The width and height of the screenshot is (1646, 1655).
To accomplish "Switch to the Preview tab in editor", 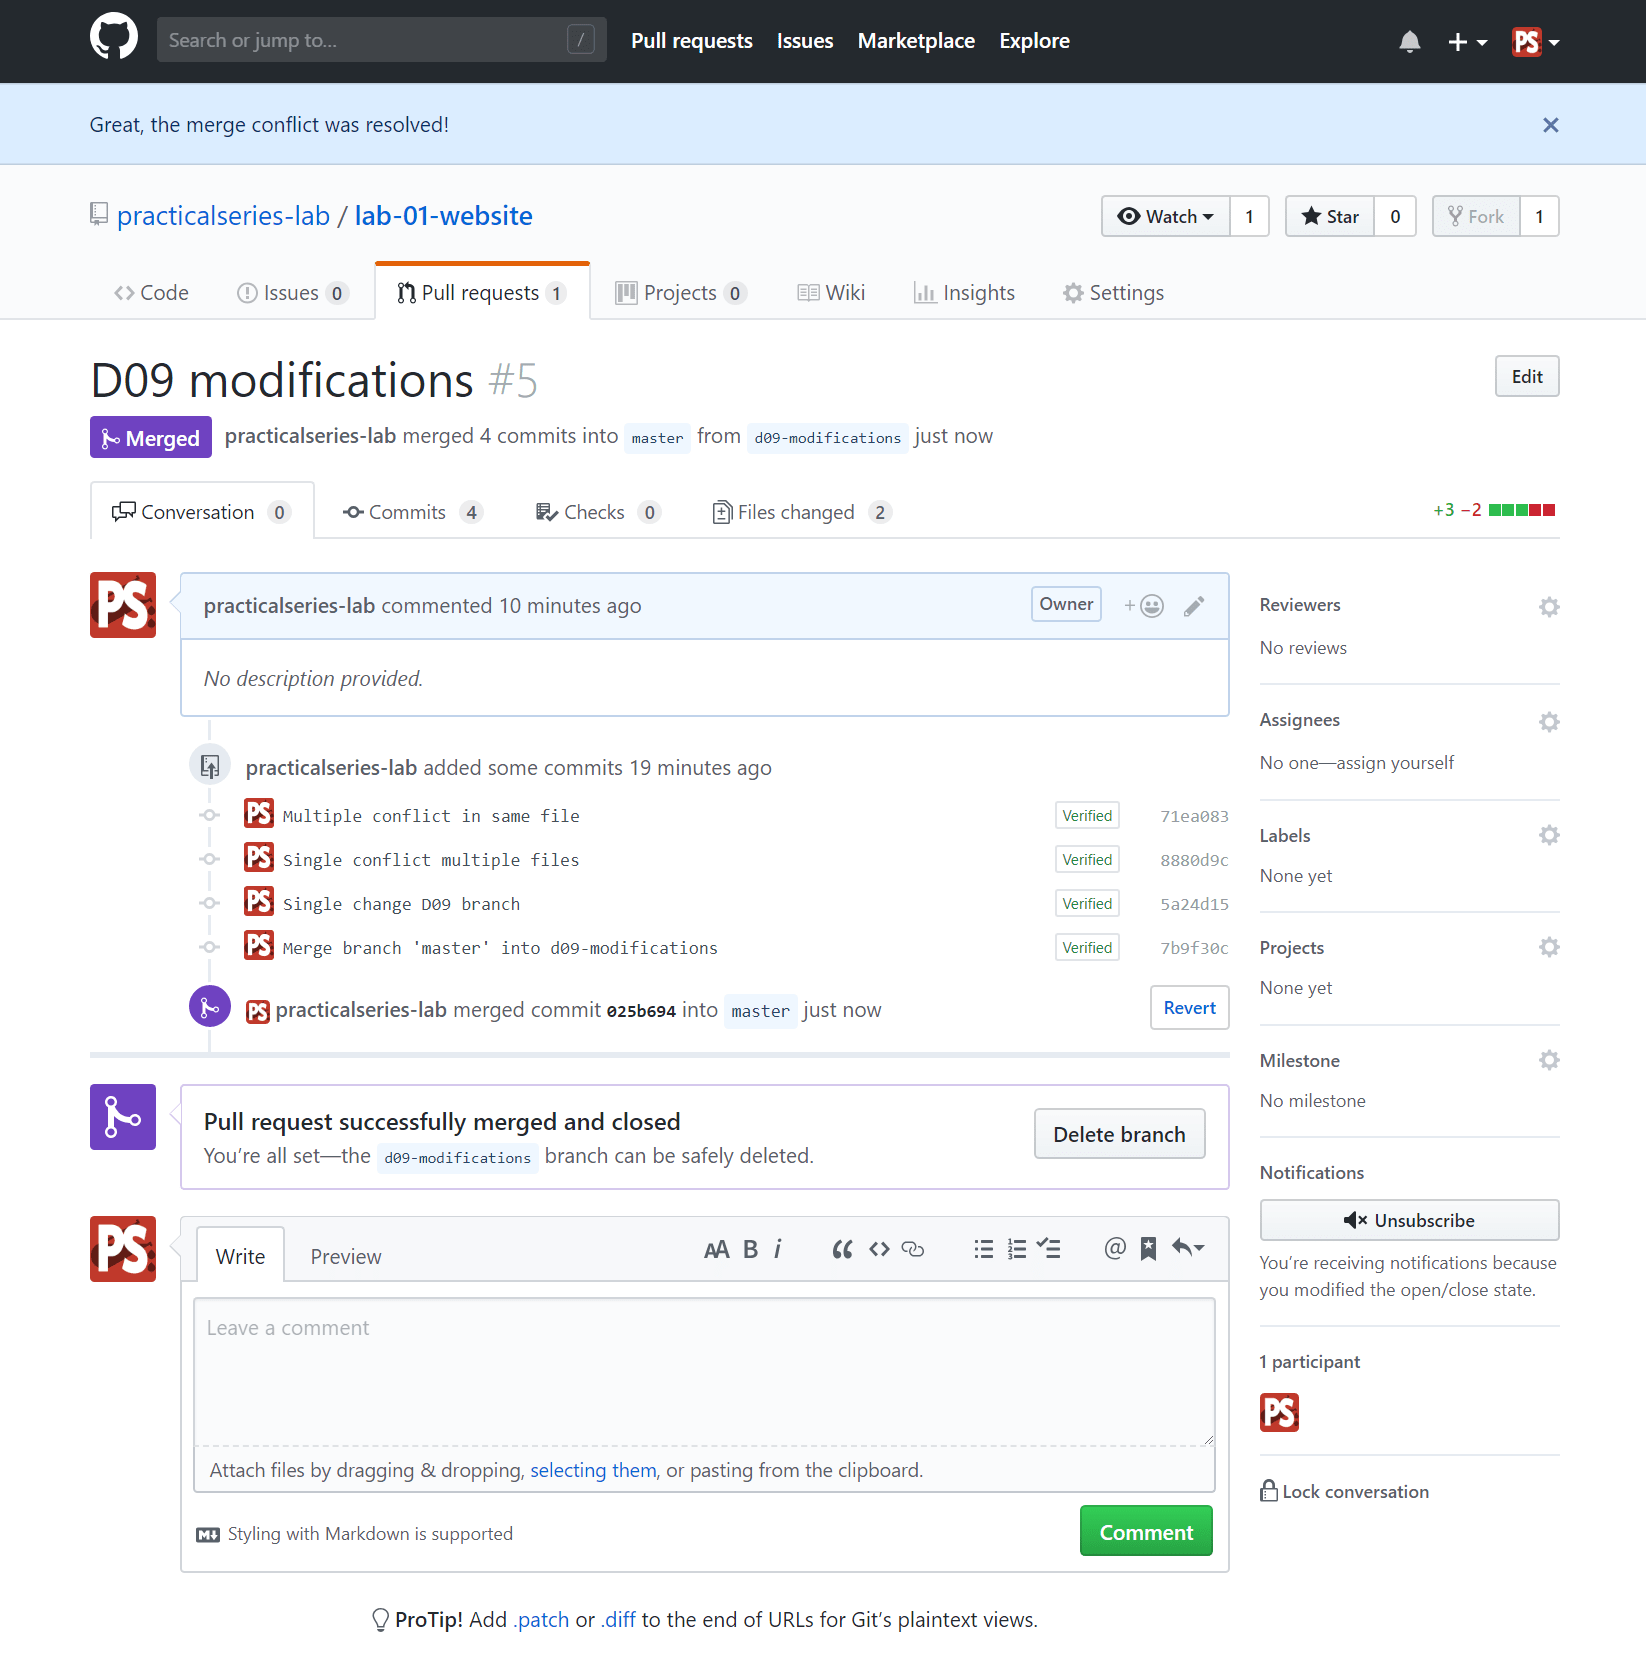I will [x=346, y=1257].
